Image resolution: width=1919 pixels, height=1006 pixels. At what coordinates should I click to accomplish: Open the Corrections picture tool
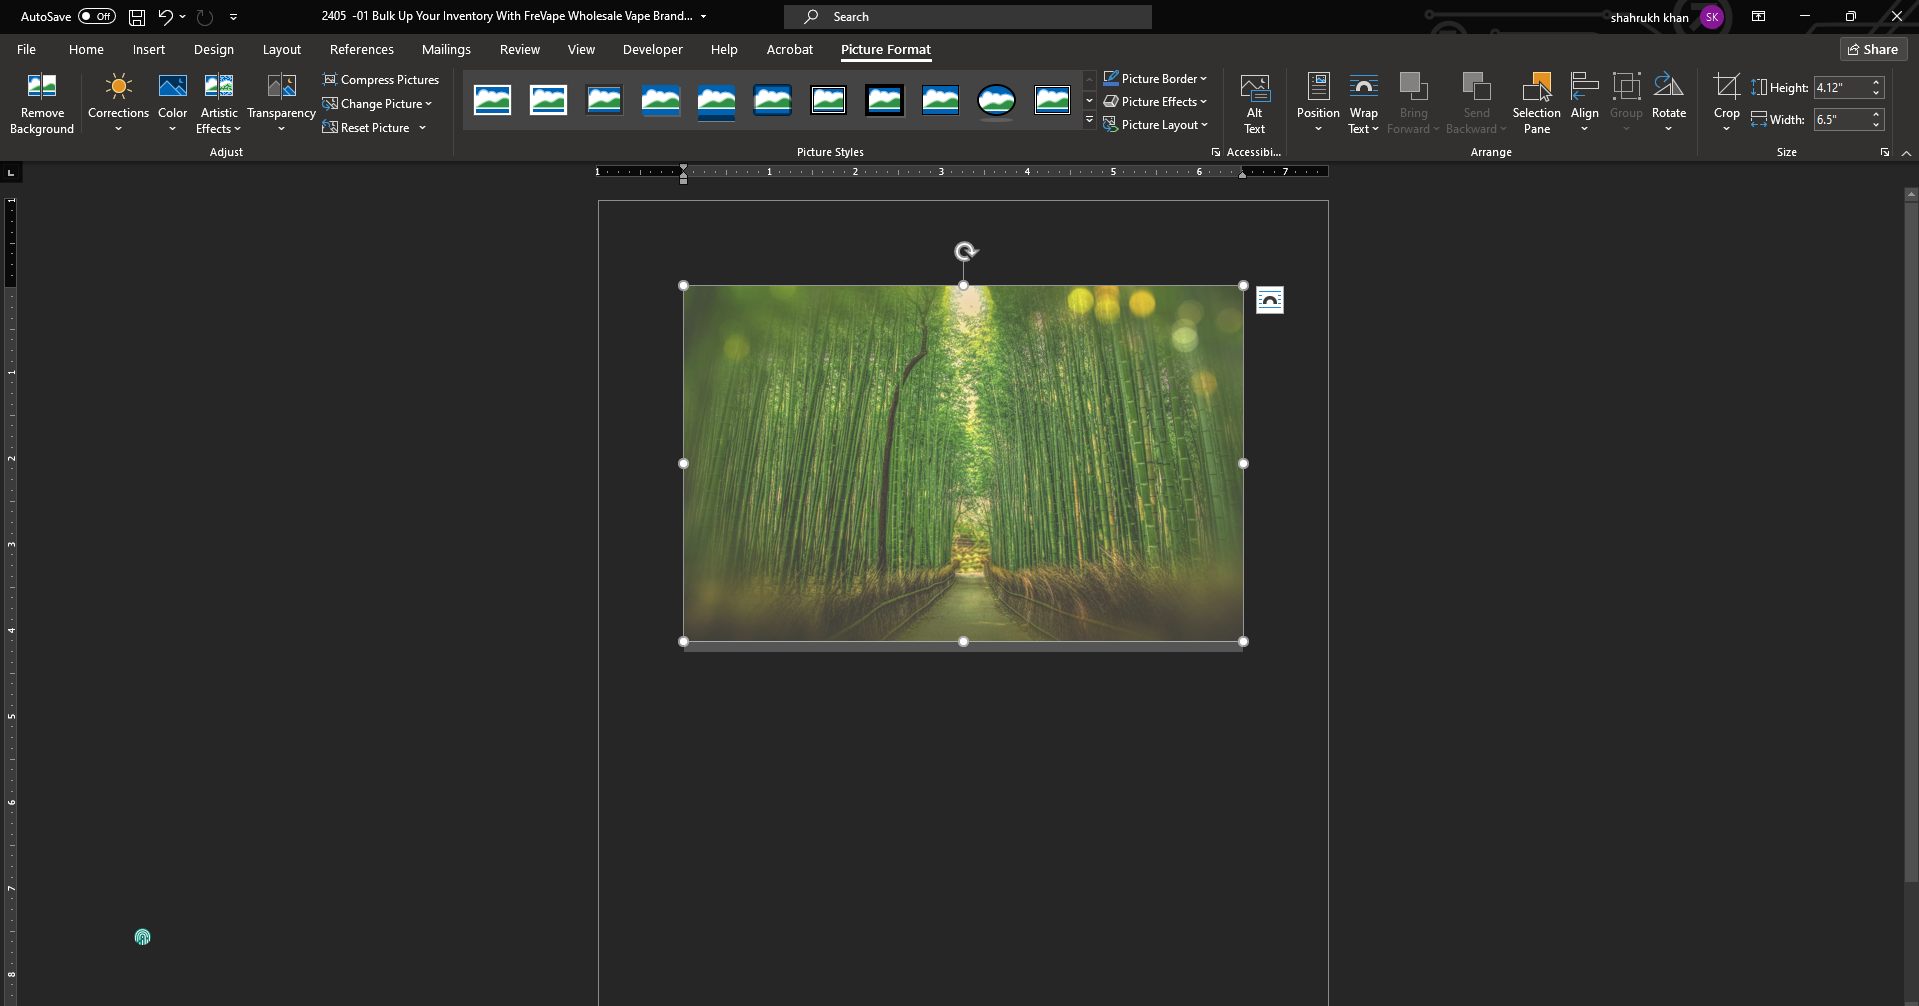tap(118, 88)
